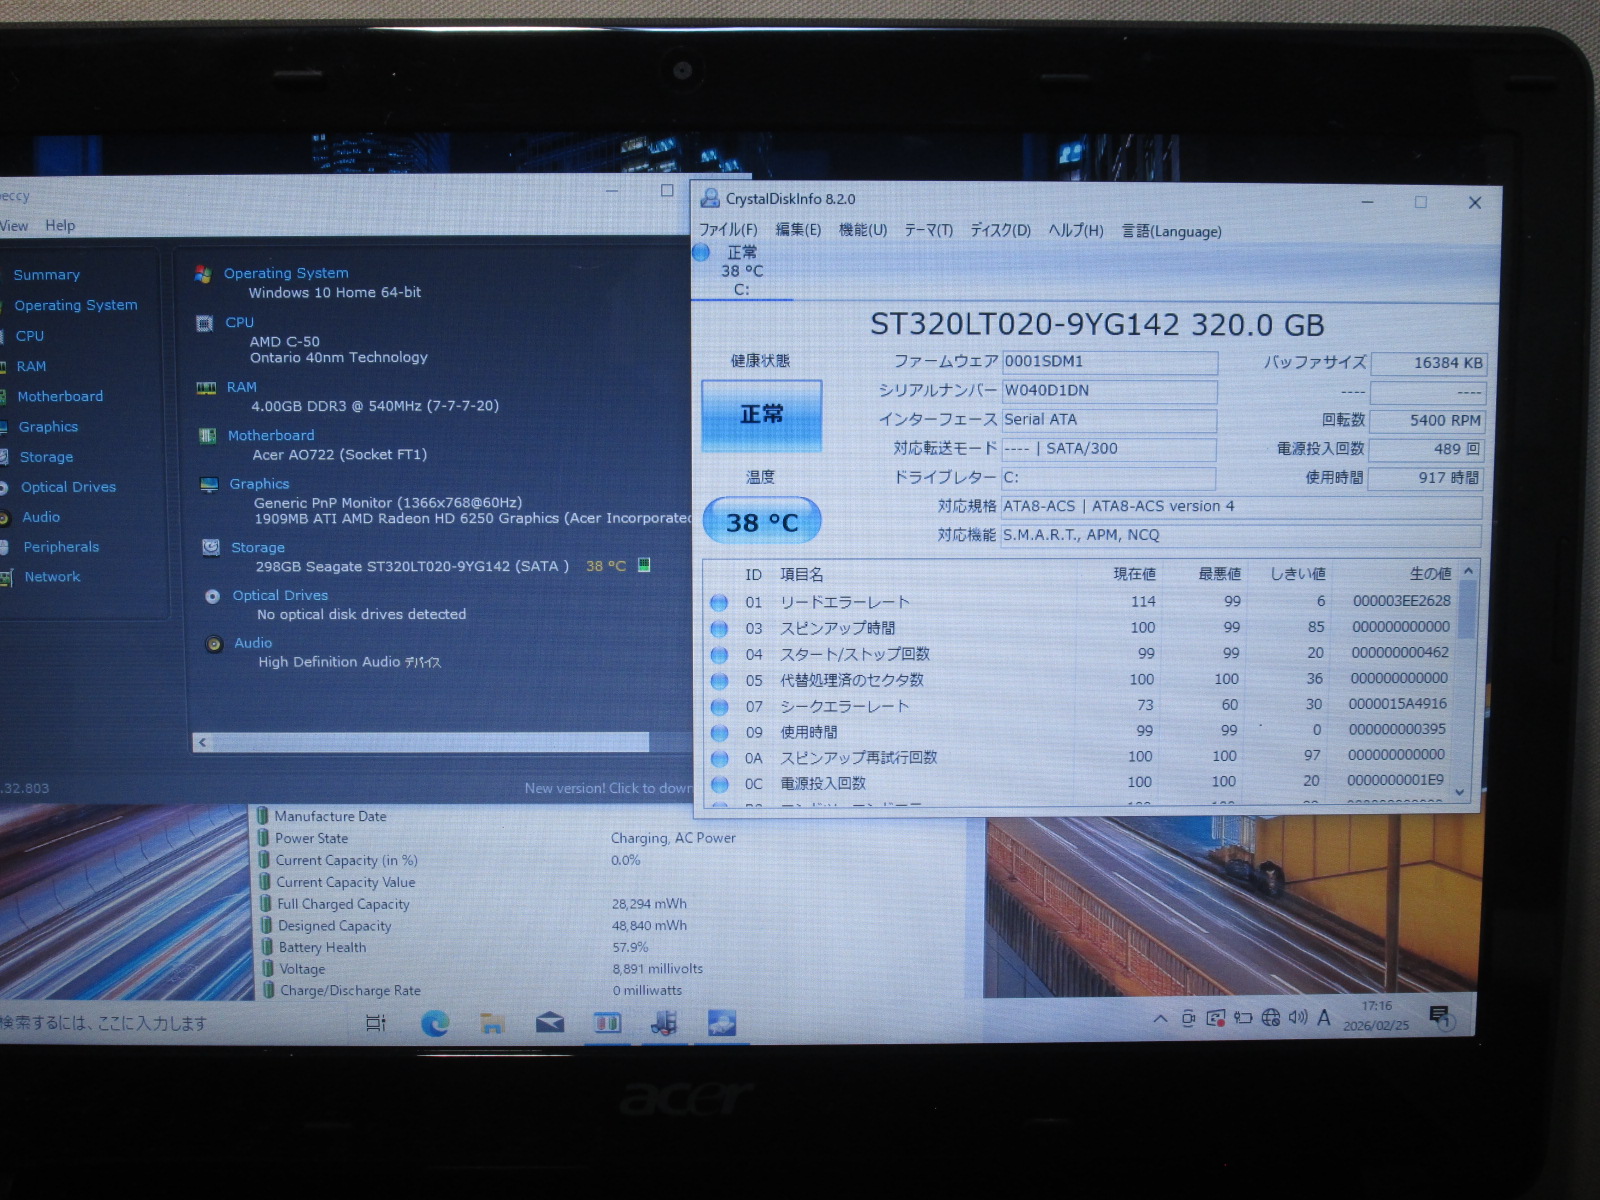Open the Mail app from the taskbar

pos(550,1023)
